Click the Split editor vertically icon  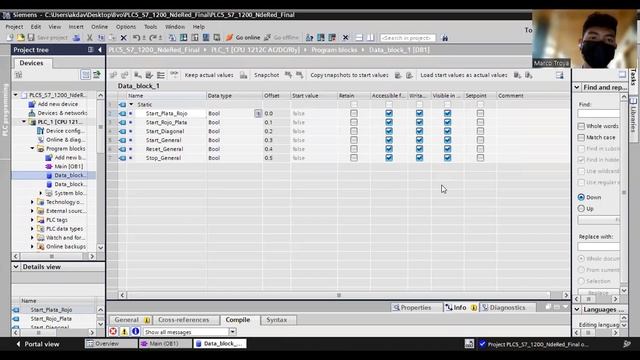(371, 38)
